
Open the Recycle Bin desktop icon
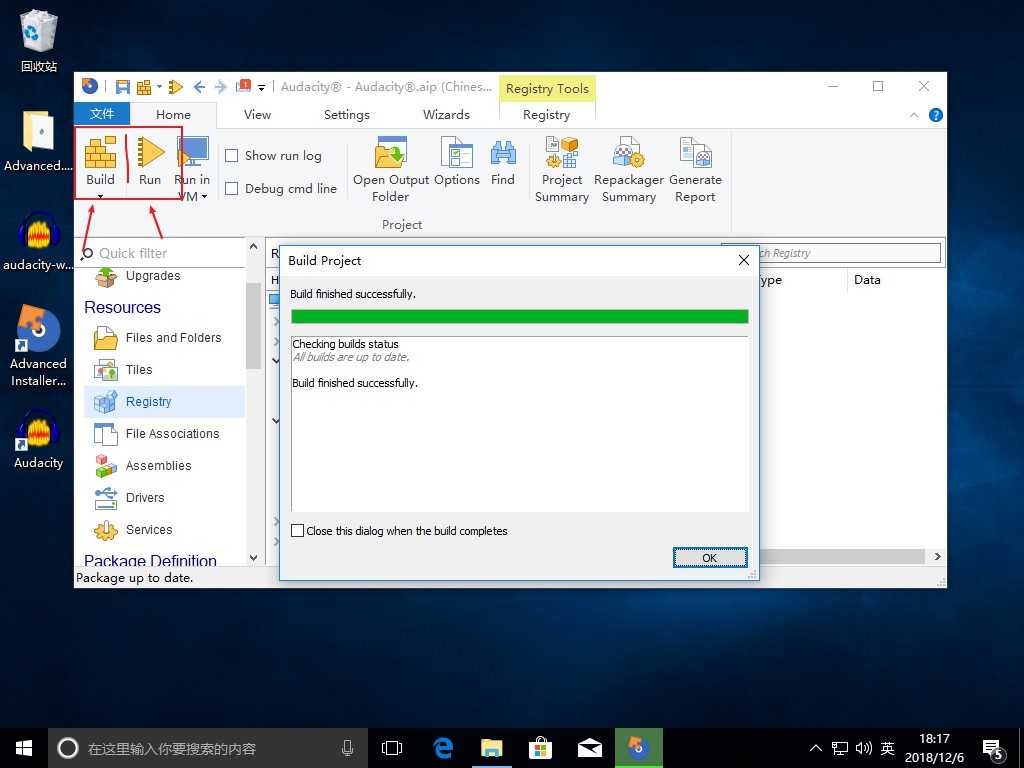39,40
